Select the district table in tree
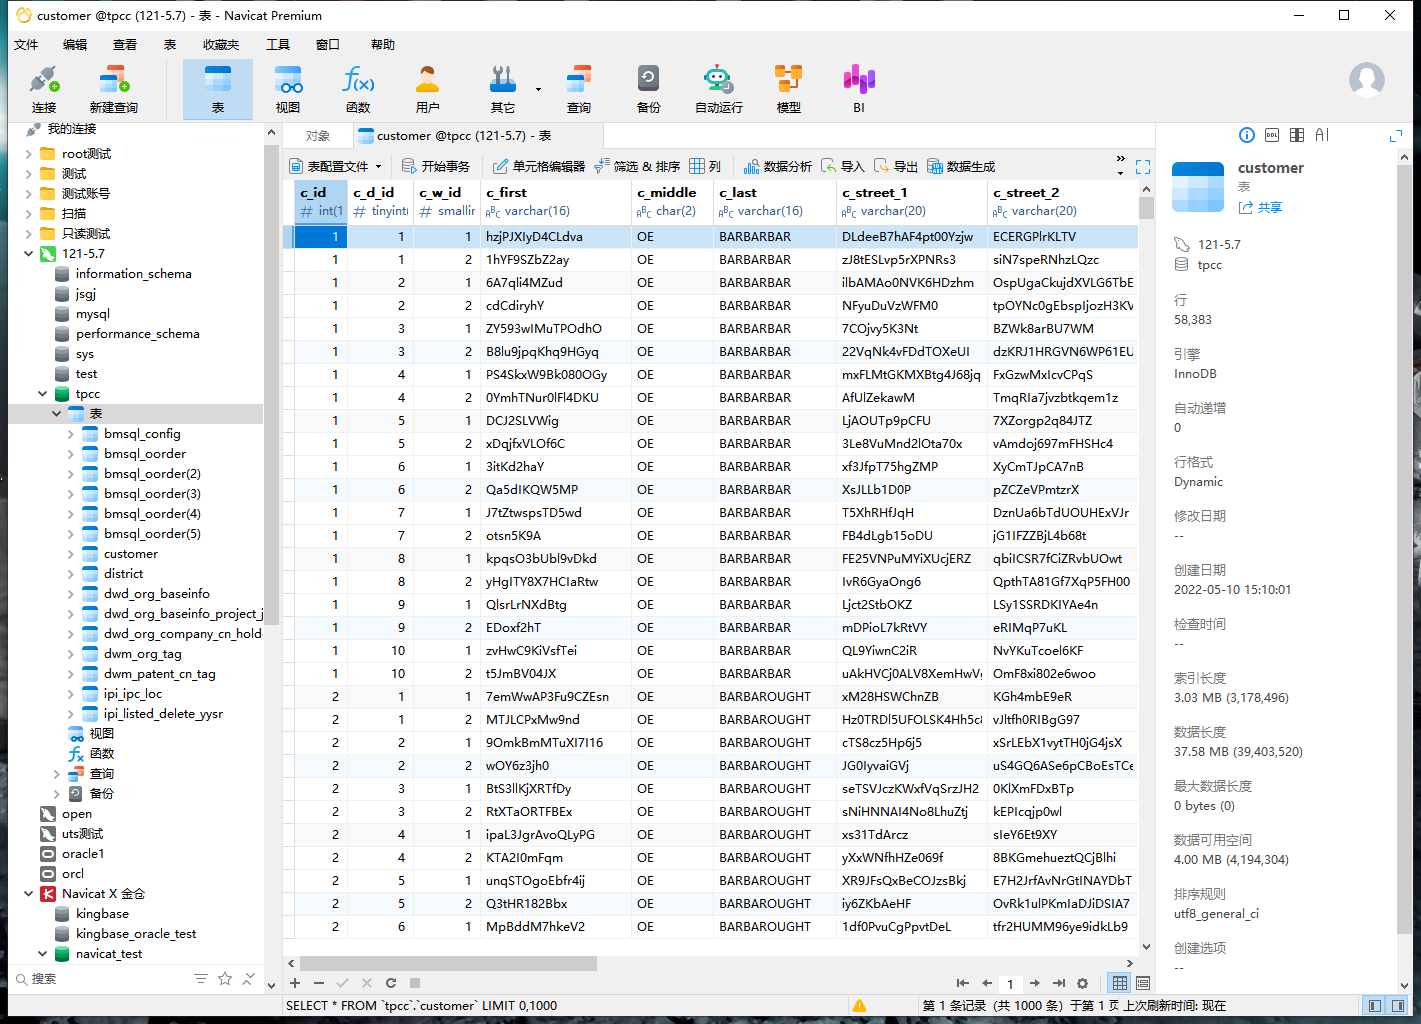This screenshot has height=1024, width=1421. tap(123, 574)
